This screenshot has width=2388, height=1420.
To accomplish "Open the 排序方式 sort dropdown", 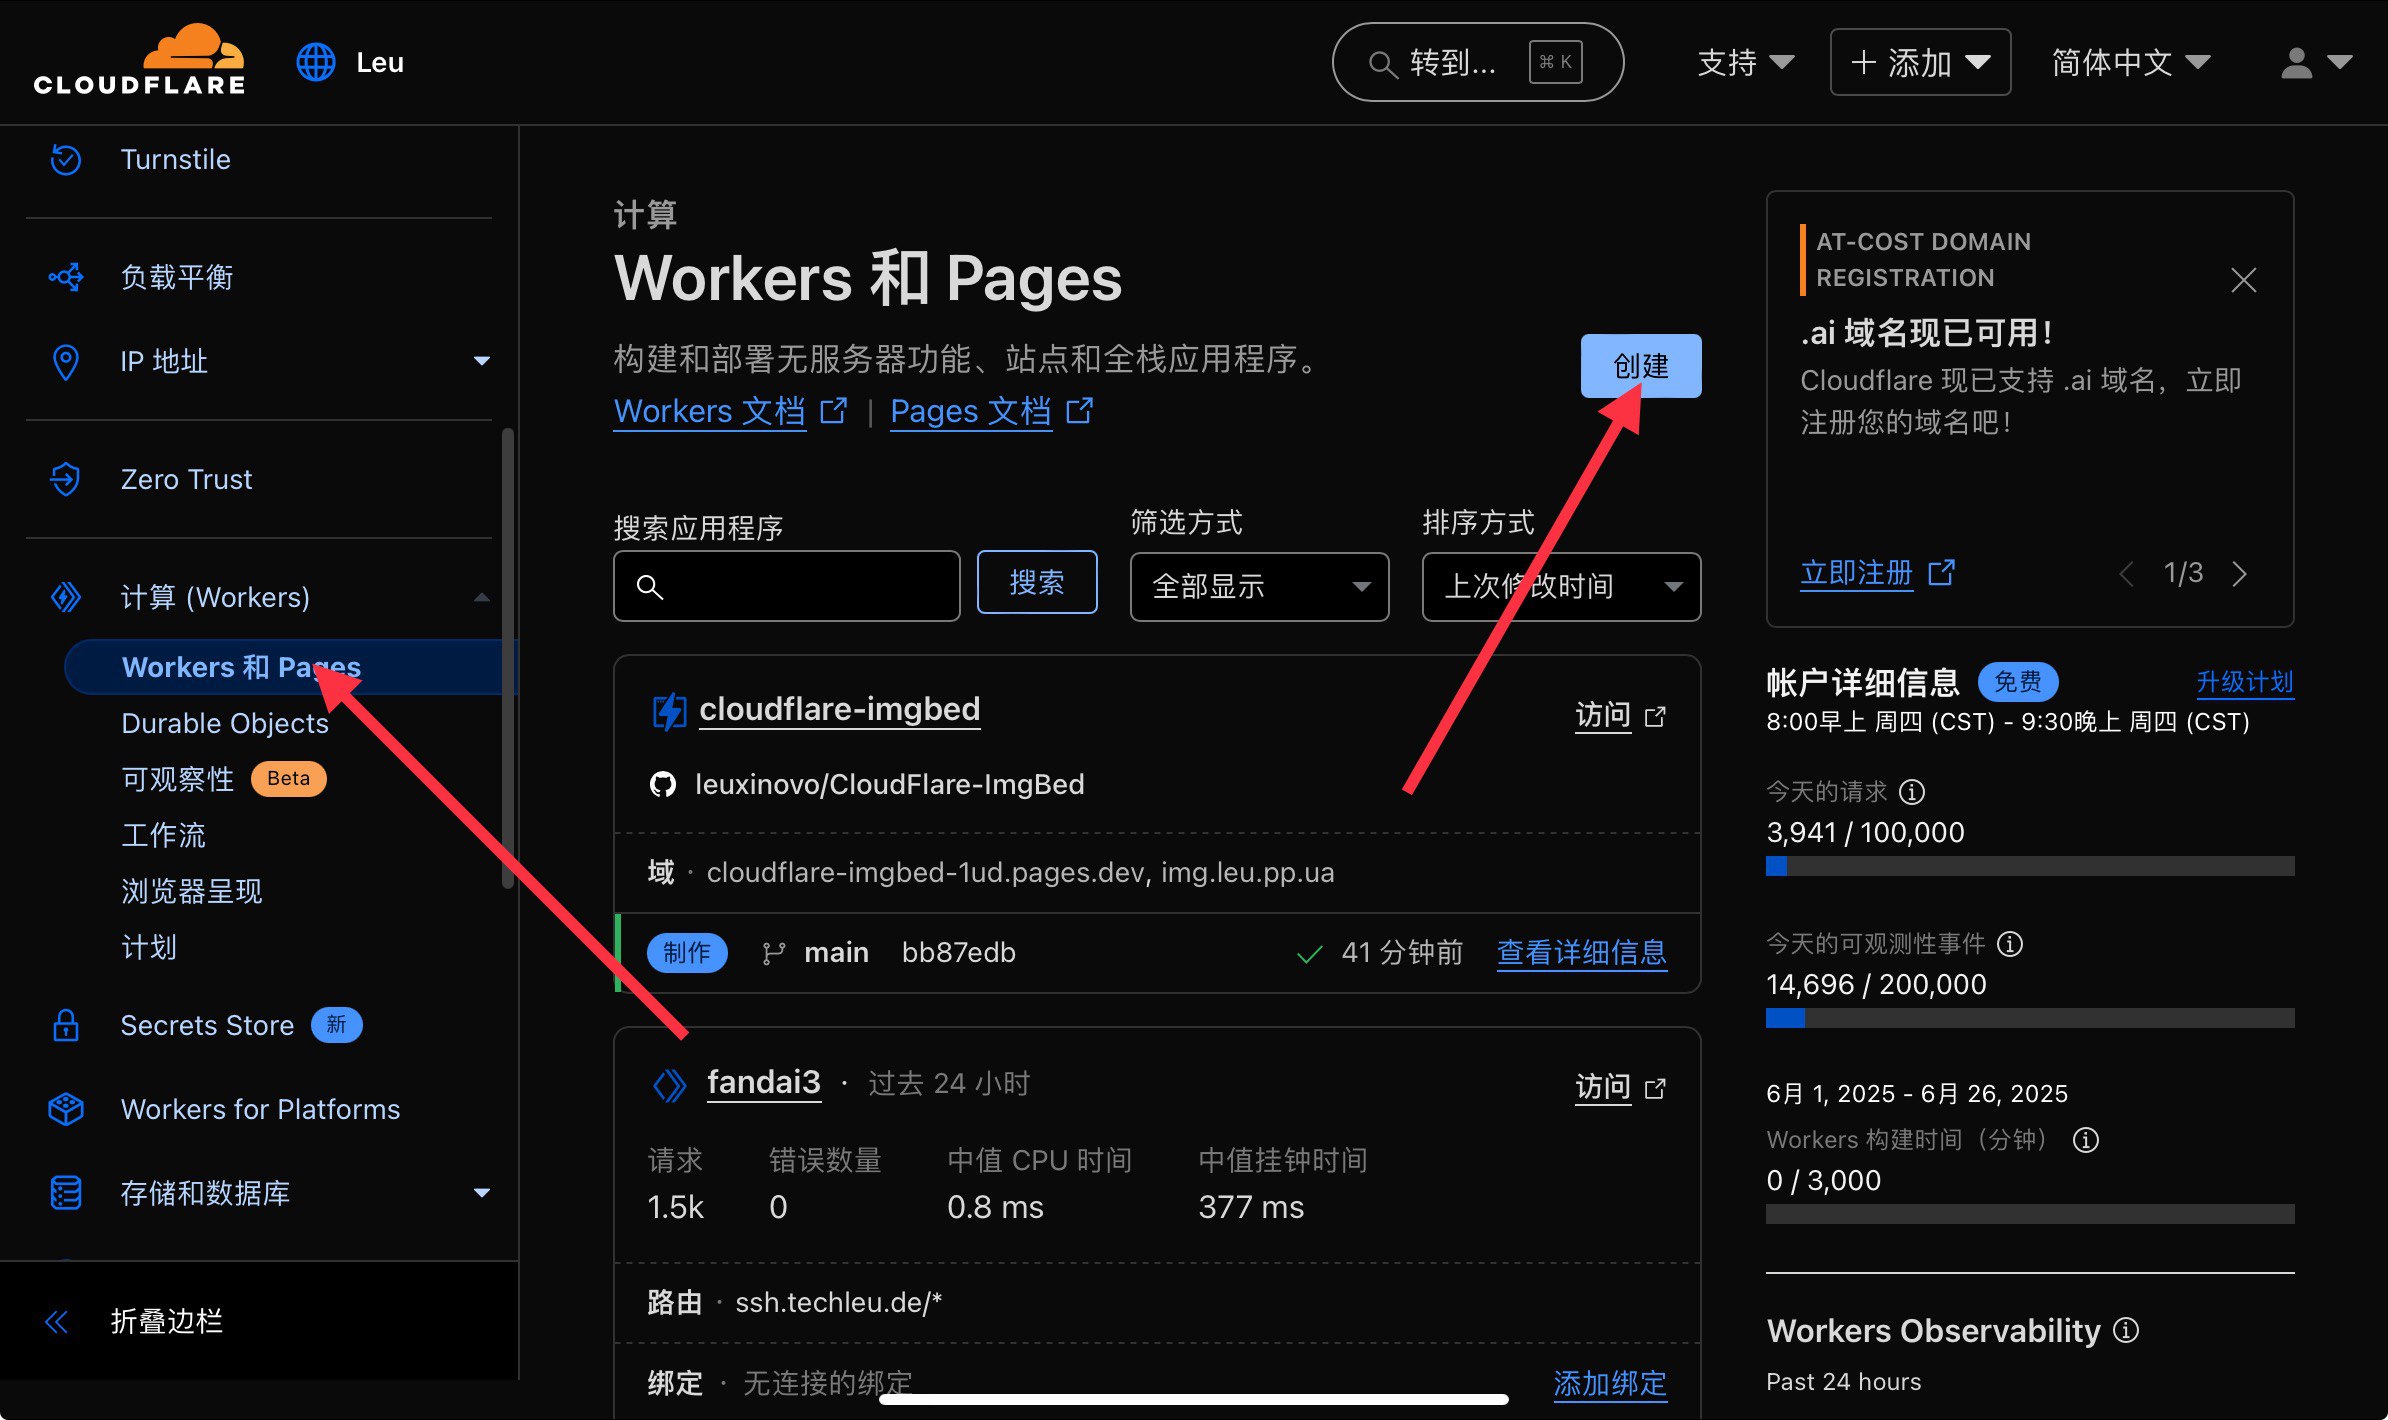I will [1561, 587].
